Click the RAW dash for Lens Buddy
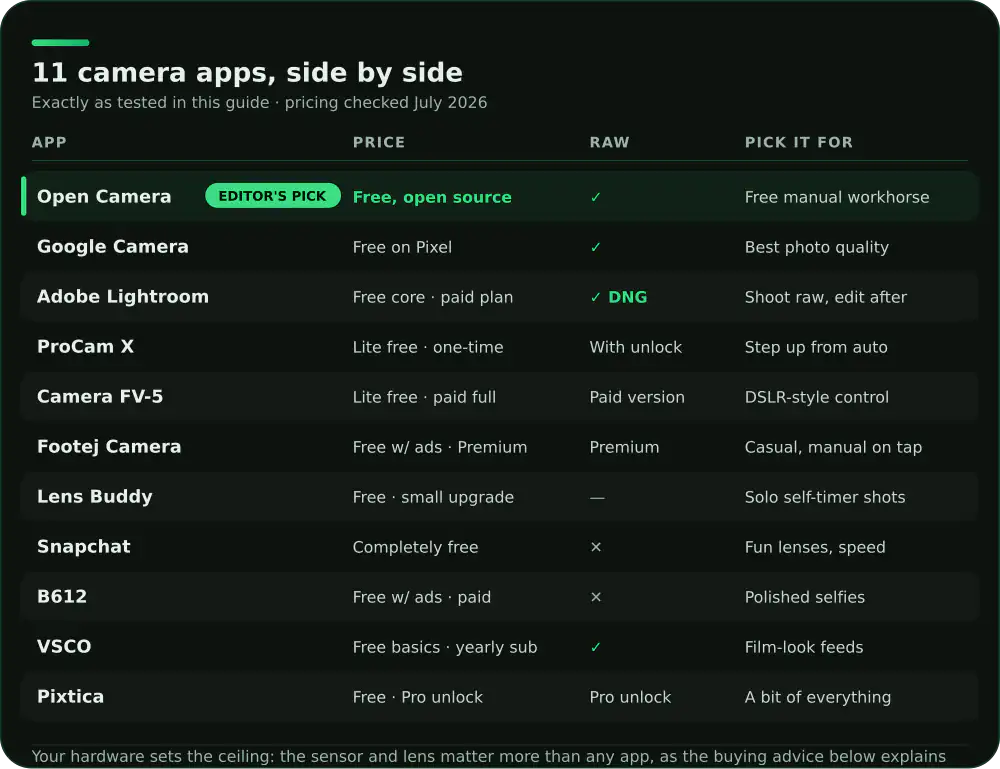This screenshot has width=1000, height=769. [x=597, y=497]
